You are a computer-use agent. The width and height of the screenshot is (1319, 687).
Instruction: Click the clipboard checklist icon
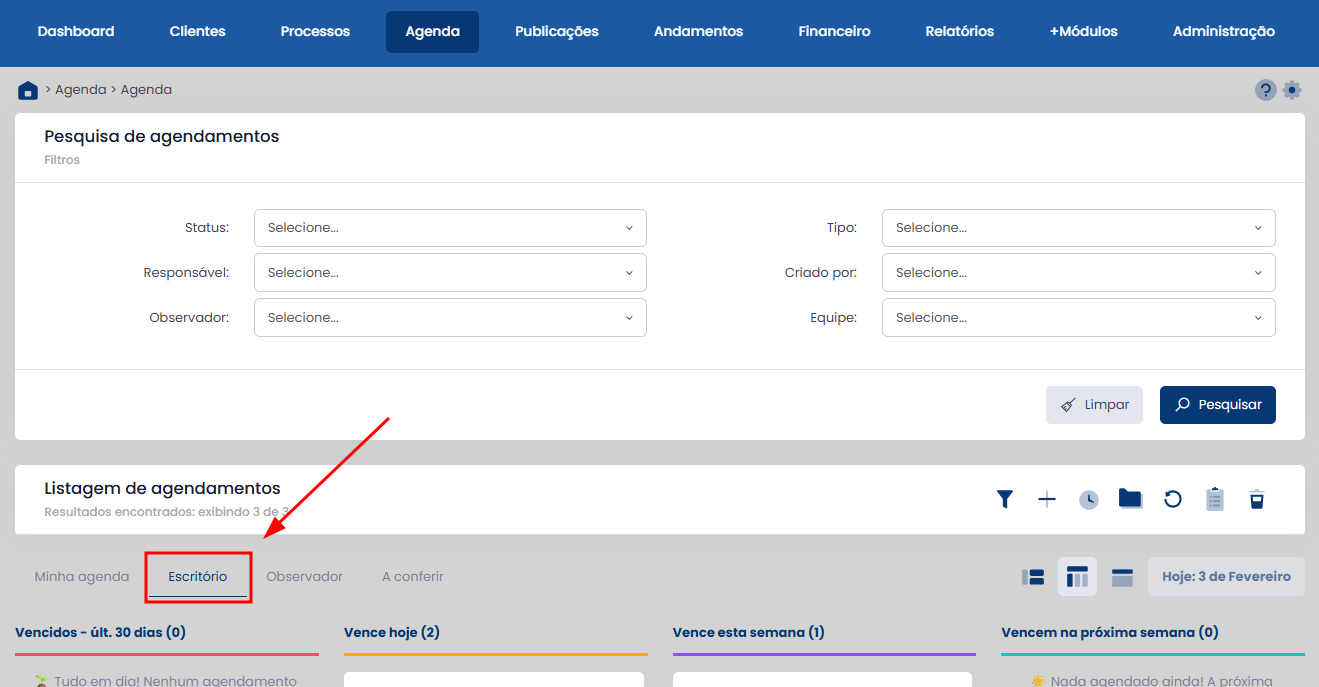point(1215,499)
